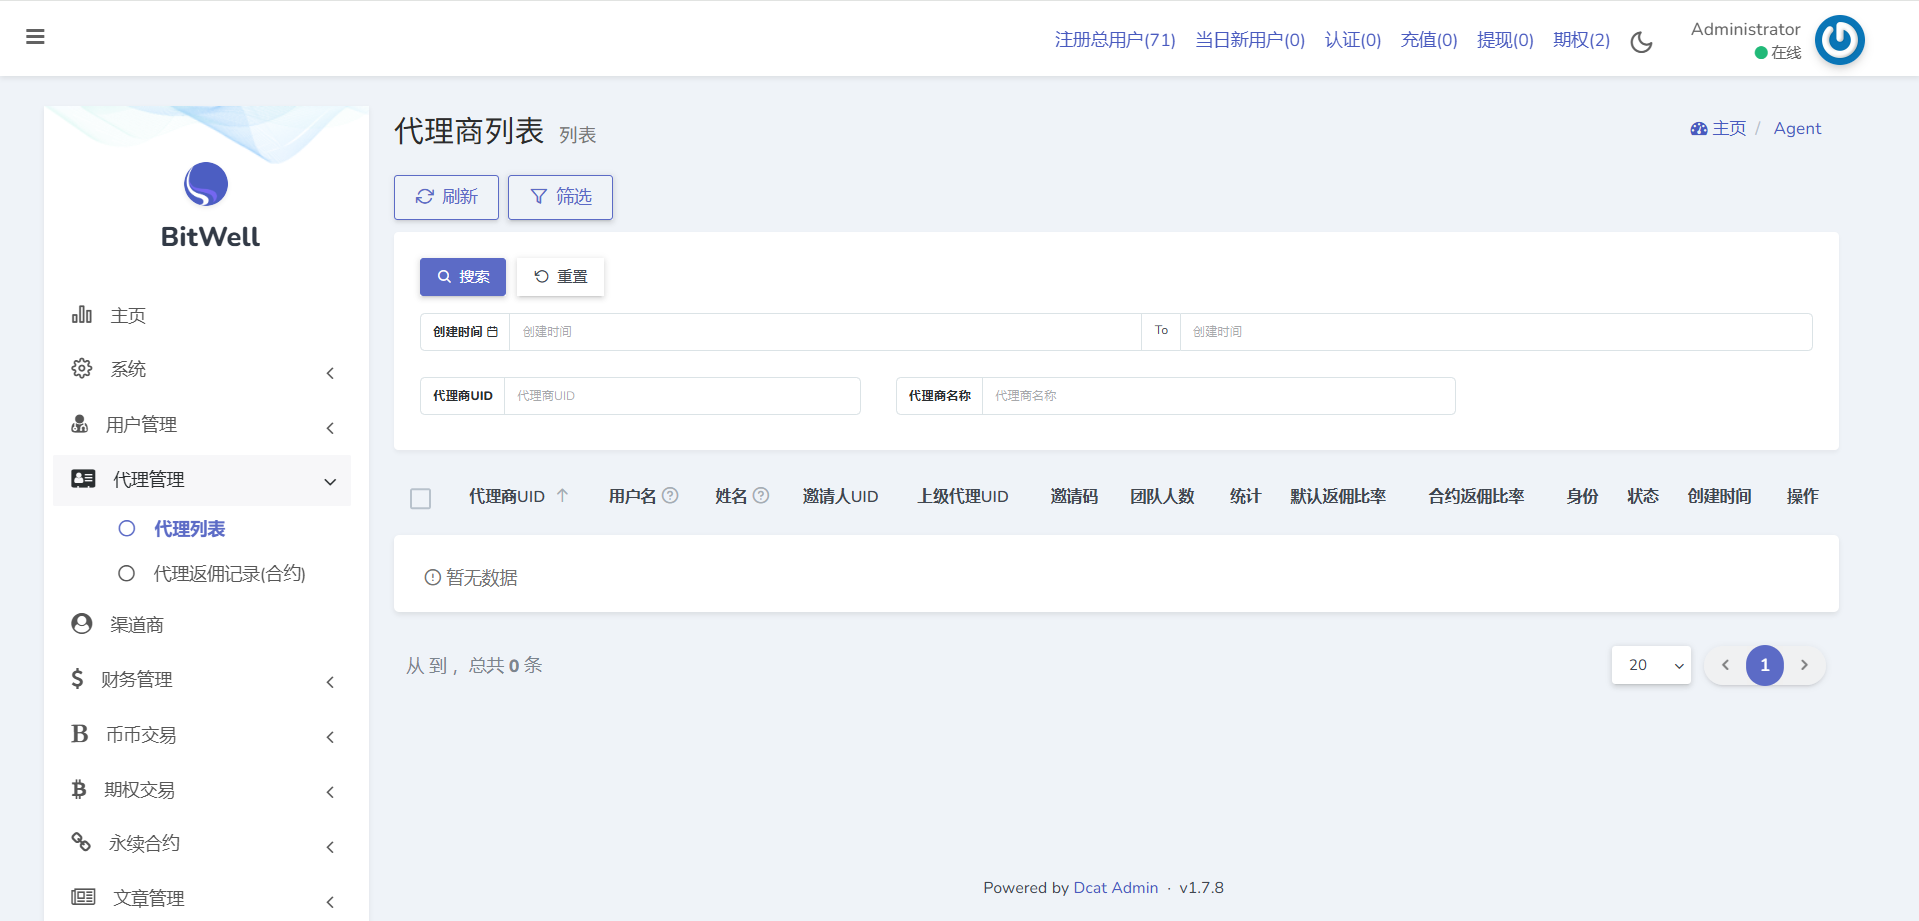The image size is (1919, 921).
Task: Click the hamburger menu icon
Action: pos(35,37)
